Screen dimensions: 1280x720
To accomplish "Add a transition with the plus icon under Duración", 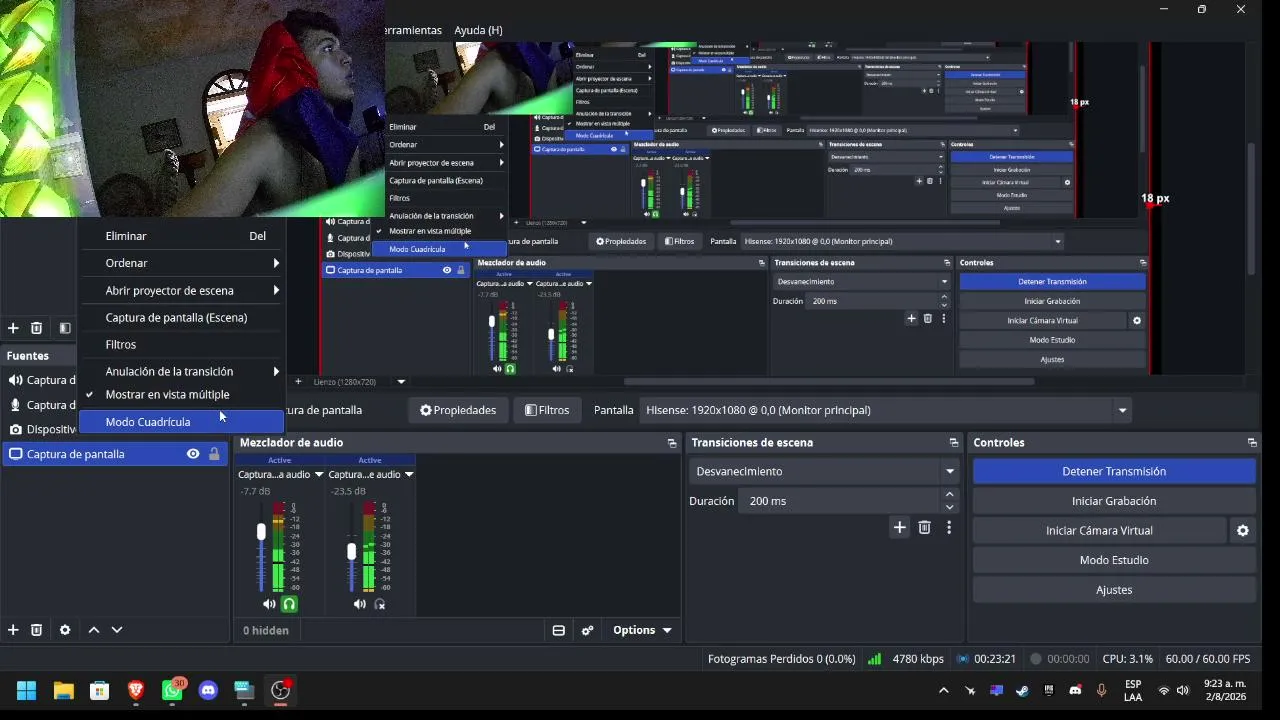I will coord(900,527).
